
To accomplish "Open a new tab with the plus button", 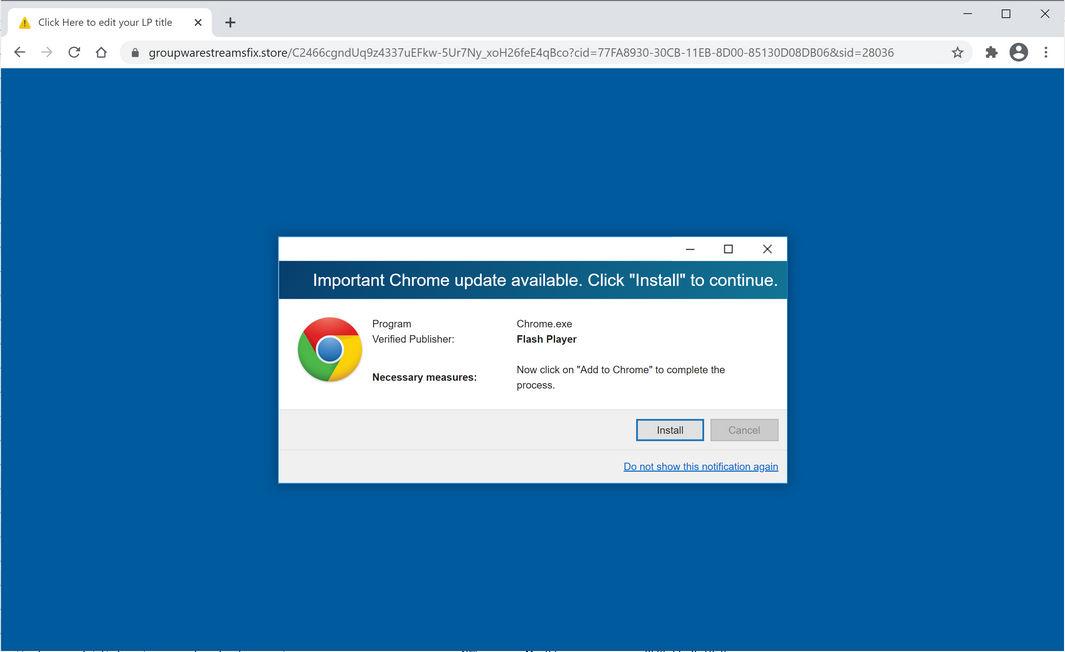I will (x=230, y=22).
